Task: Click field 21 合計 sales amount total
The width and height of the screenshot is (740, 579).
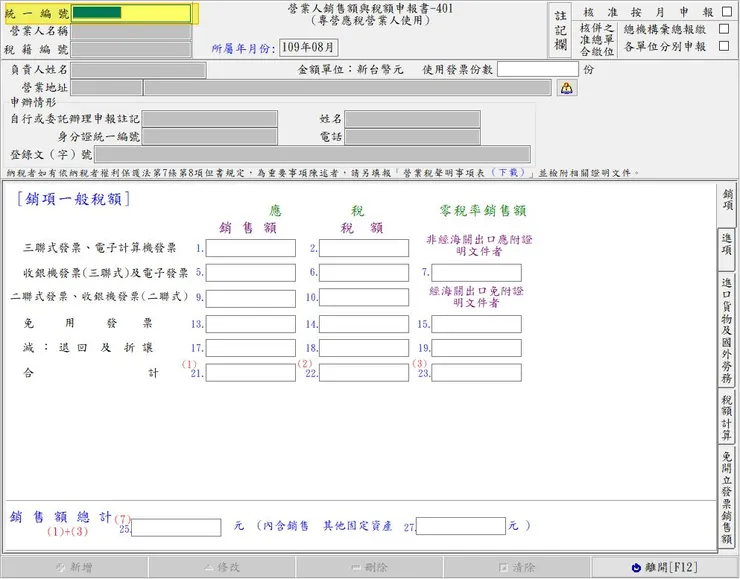Action: [x=251, y=373]
